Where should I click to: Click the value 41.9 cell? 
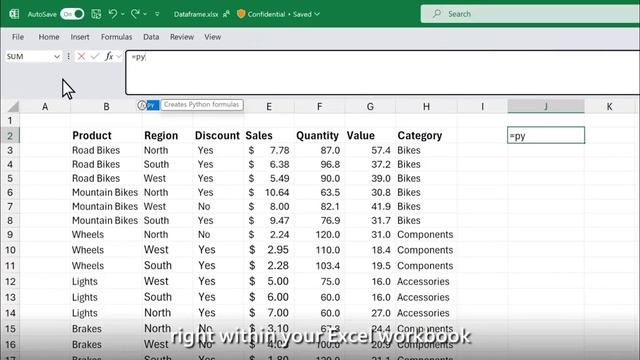pos(370,207)
